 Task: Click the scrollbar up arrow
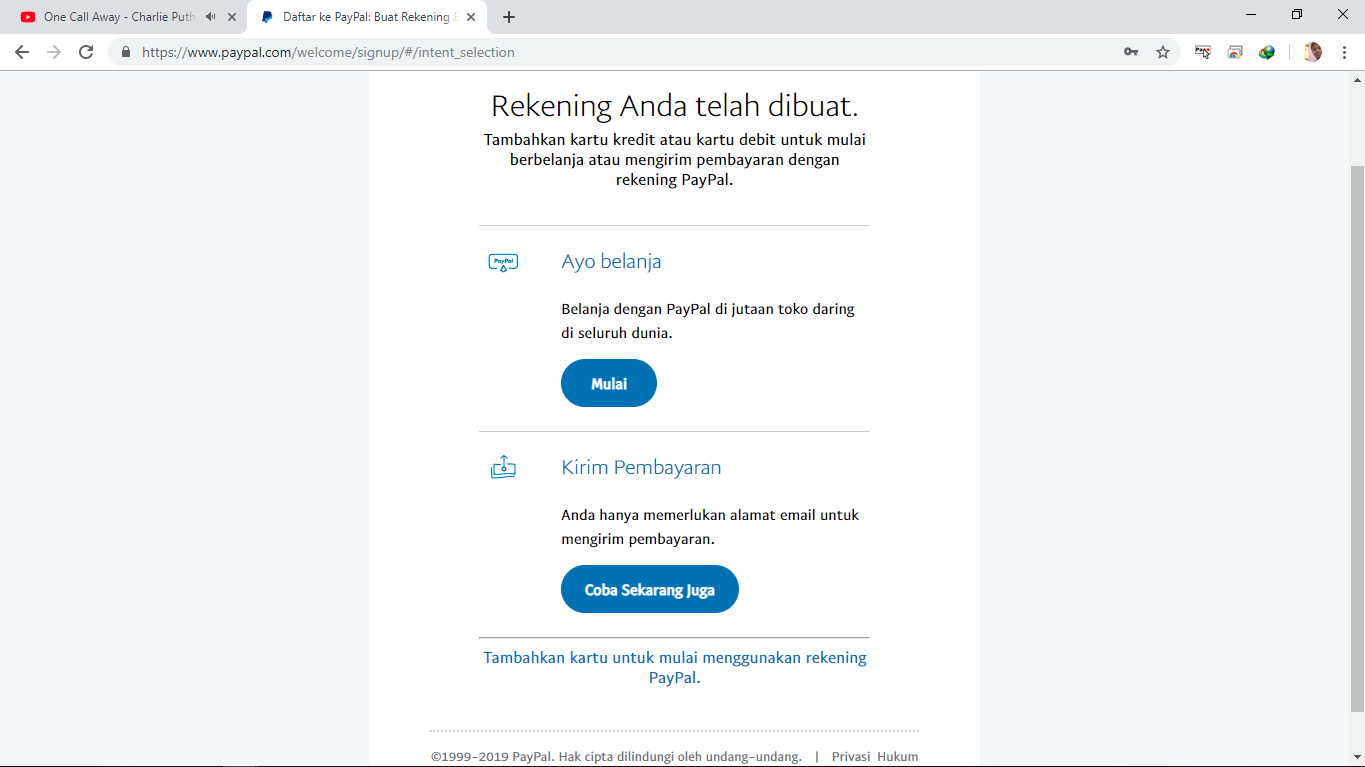click(1357, 79)
